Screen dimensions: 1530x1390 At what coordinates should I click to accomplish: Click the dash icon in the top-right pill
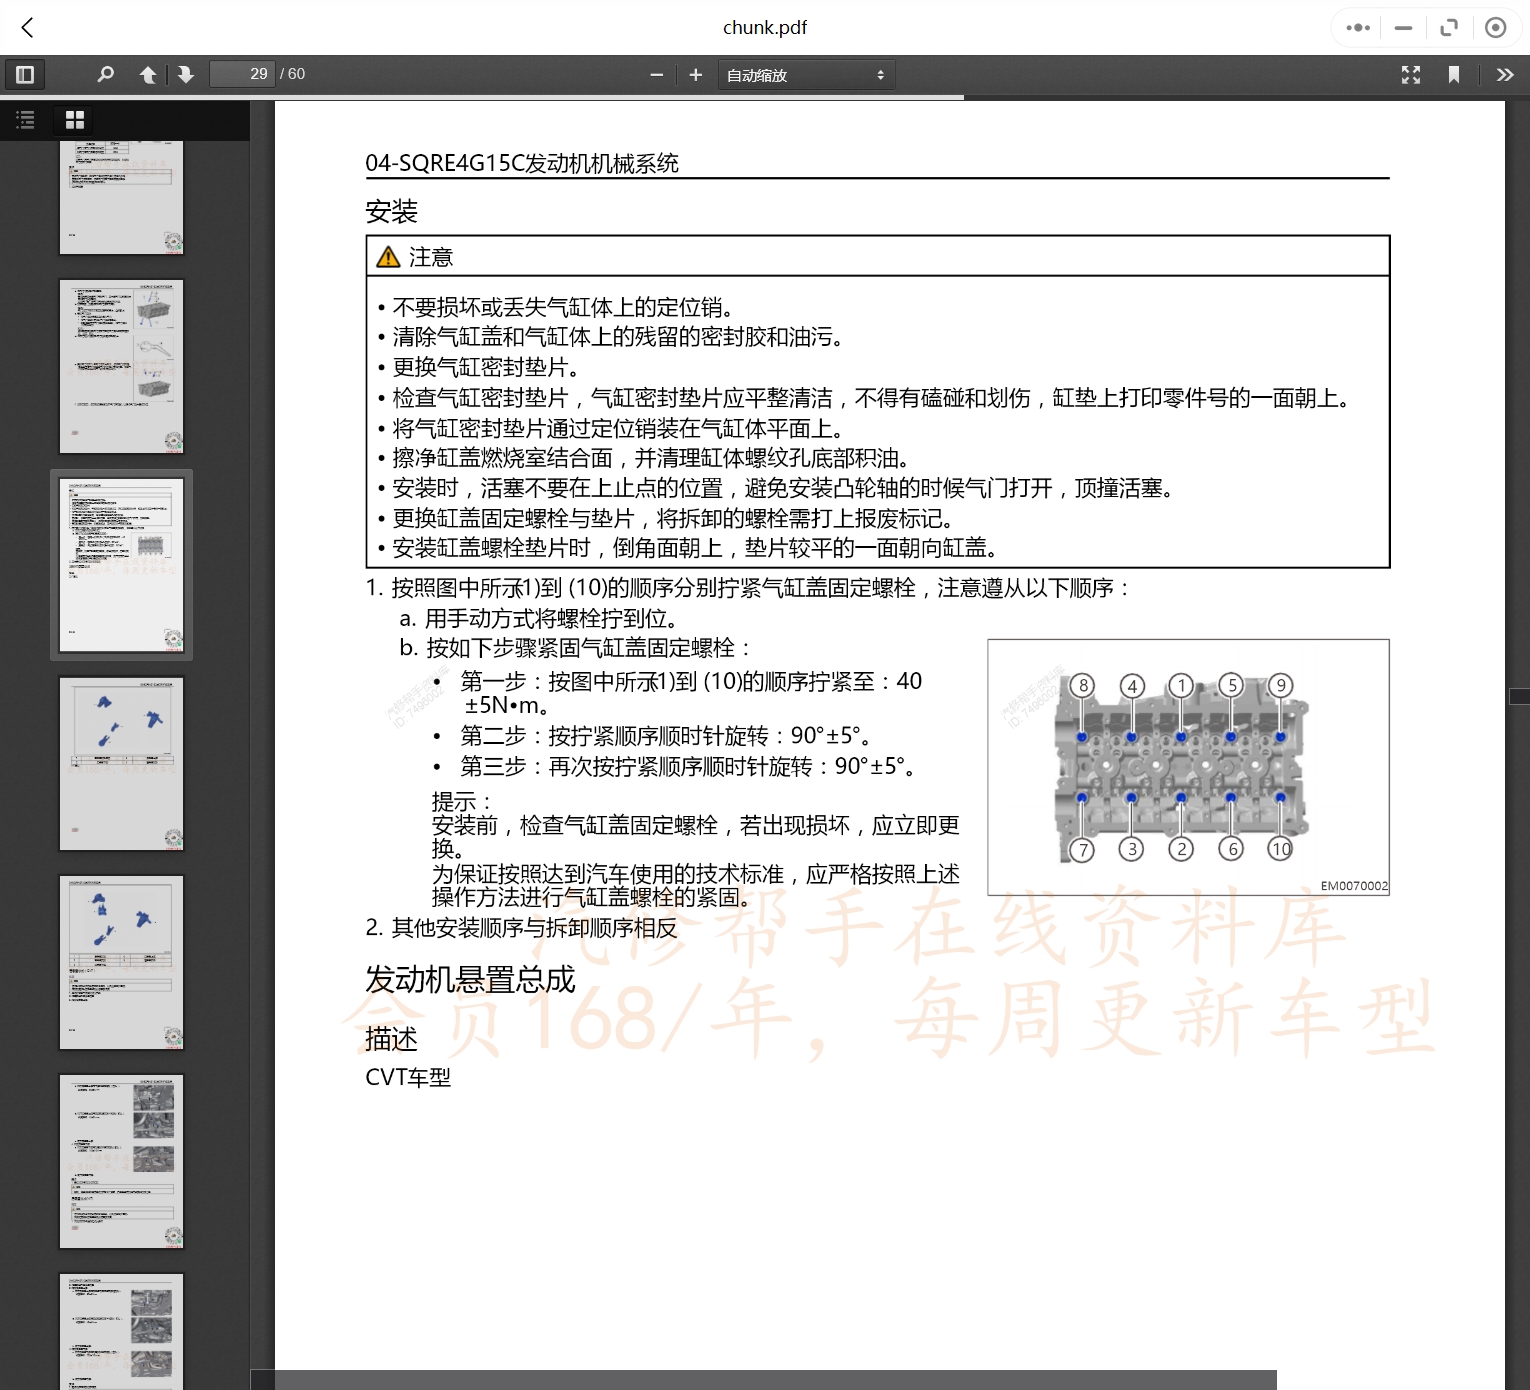pos(1403,27)
